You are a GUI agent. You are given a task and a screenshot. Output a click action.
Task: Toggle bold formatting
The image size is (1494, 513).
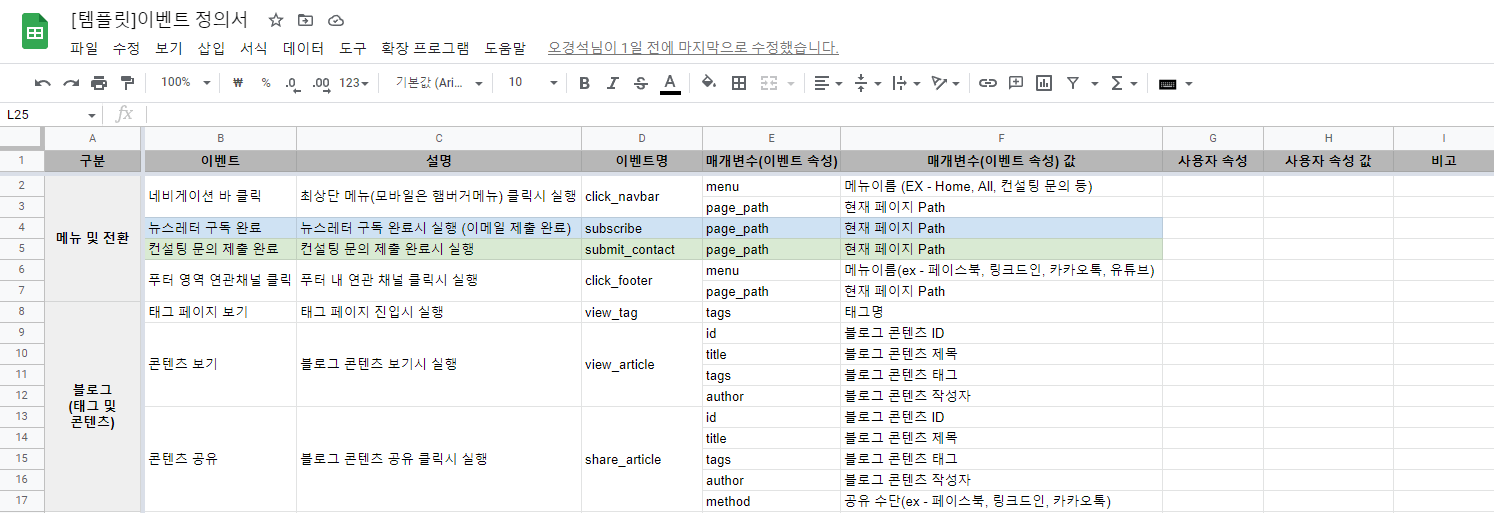click(585, 83)
